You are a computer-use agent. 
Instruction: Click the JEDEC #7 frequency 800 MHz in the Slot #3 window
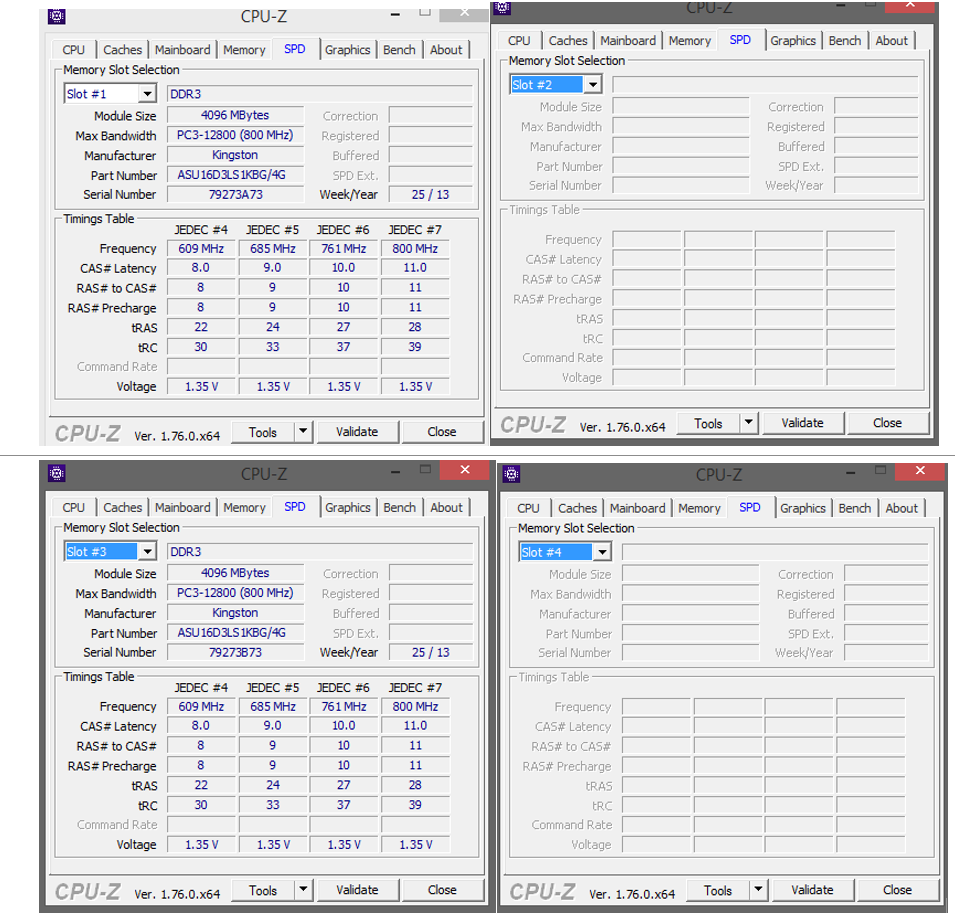point(415,706)
